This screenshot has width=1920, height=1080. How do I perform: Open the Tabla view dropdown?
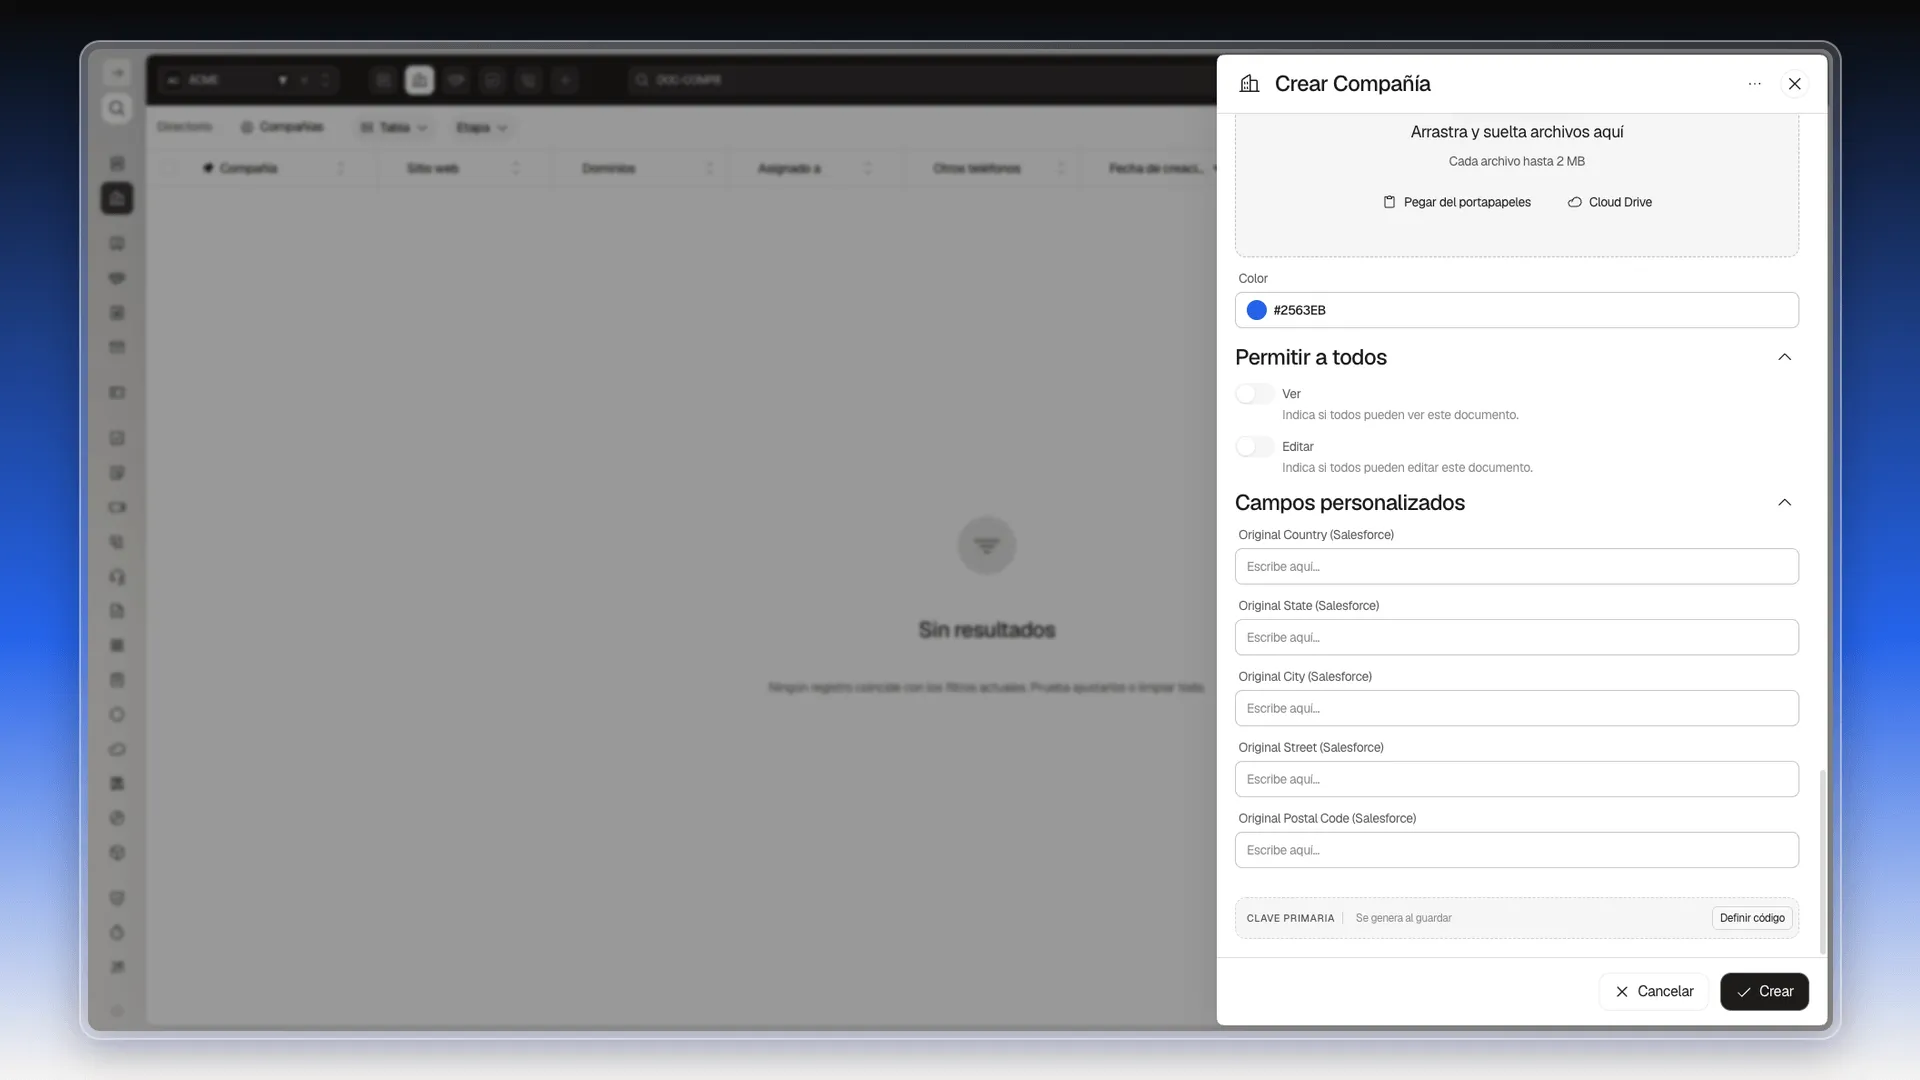(394, 128)
